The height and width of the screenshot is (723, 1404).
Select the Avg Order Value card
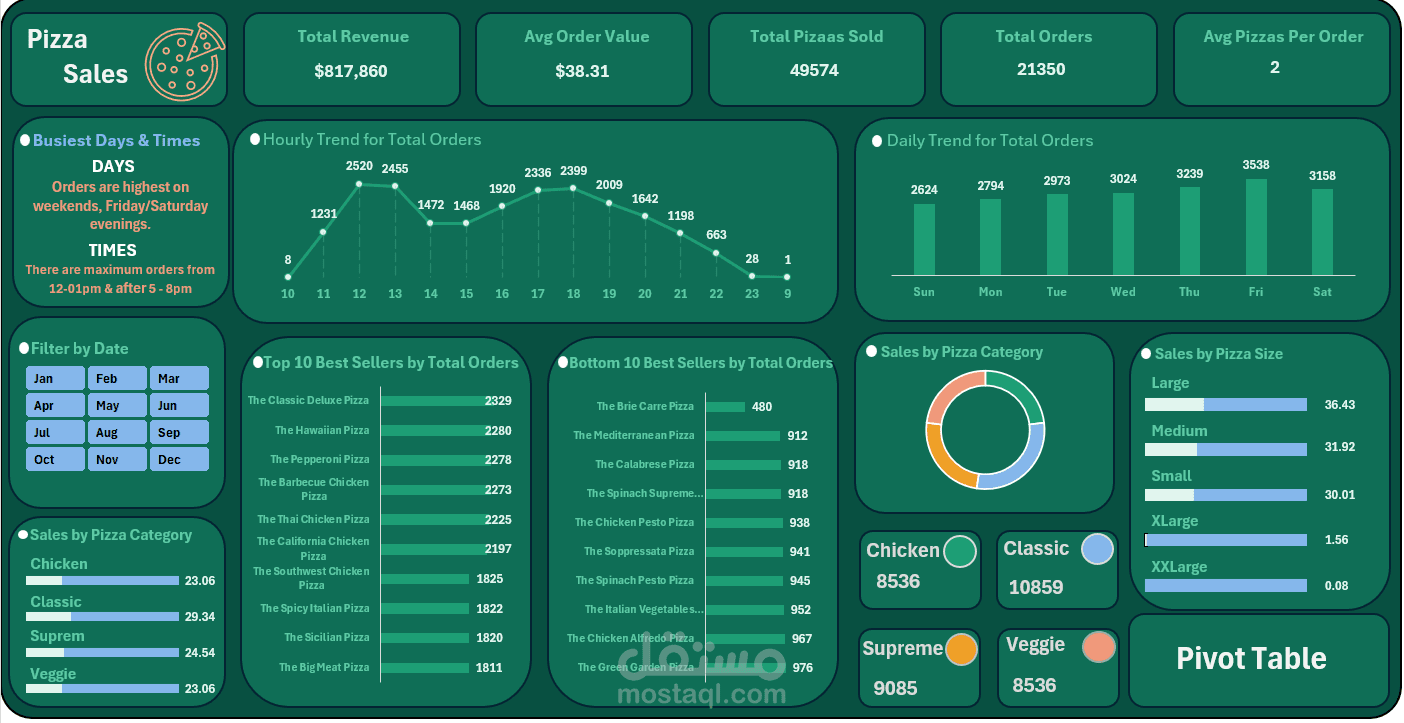tap(584, 59)
